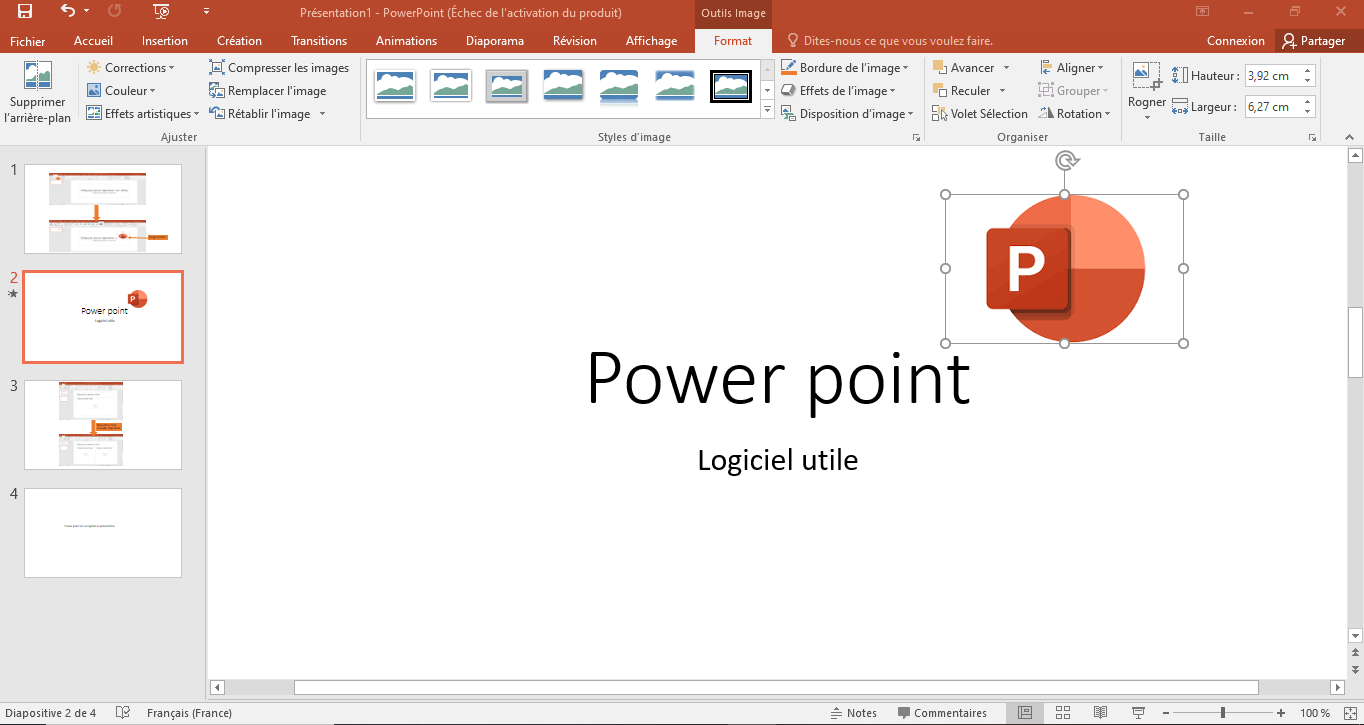Viewport: 1364px width, 725px height.
Task: Click the Partager button
Action: [x=1314, y=41]
